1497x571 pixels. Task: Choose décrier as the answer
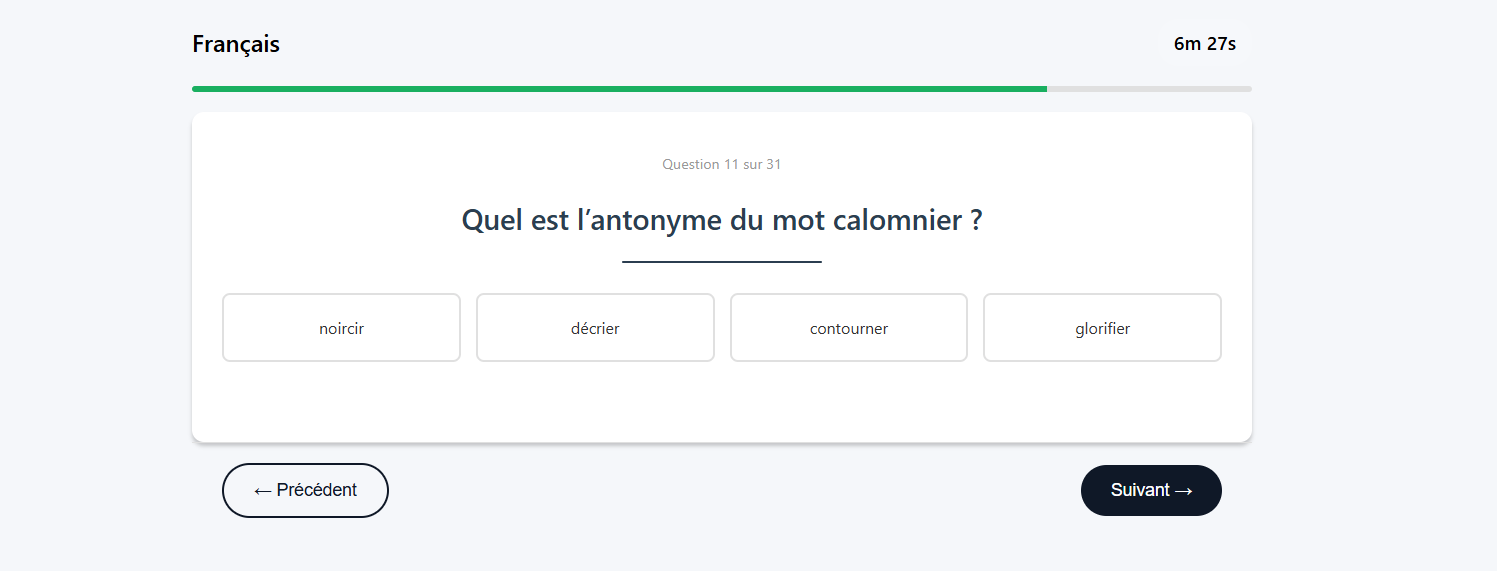tap(595, 328)
